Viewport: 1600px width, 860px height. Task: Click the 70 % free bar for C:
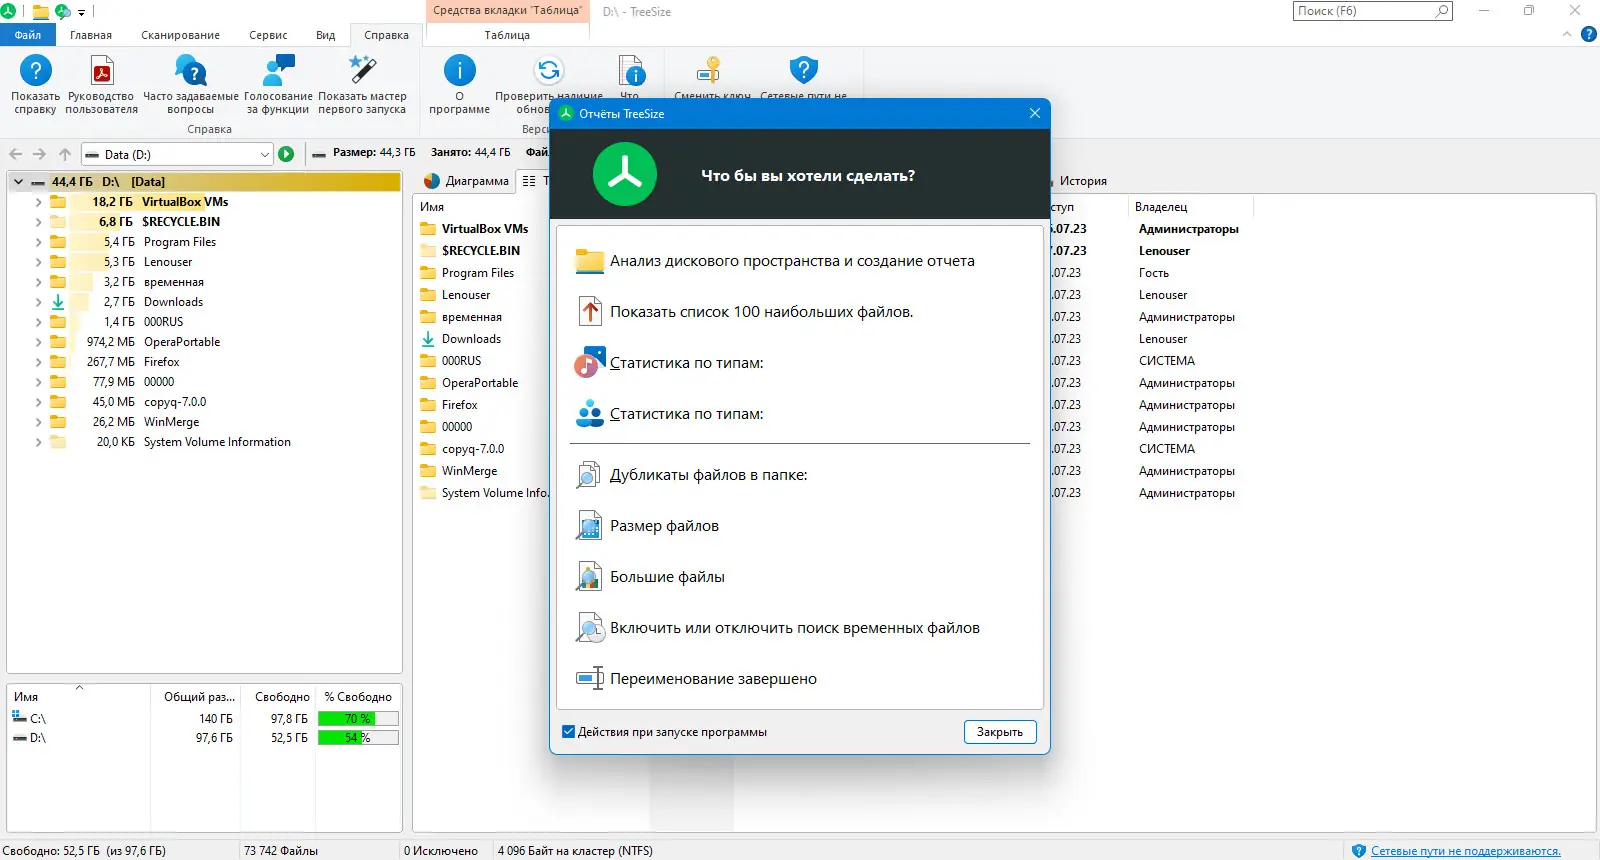[x=358, y=719]
